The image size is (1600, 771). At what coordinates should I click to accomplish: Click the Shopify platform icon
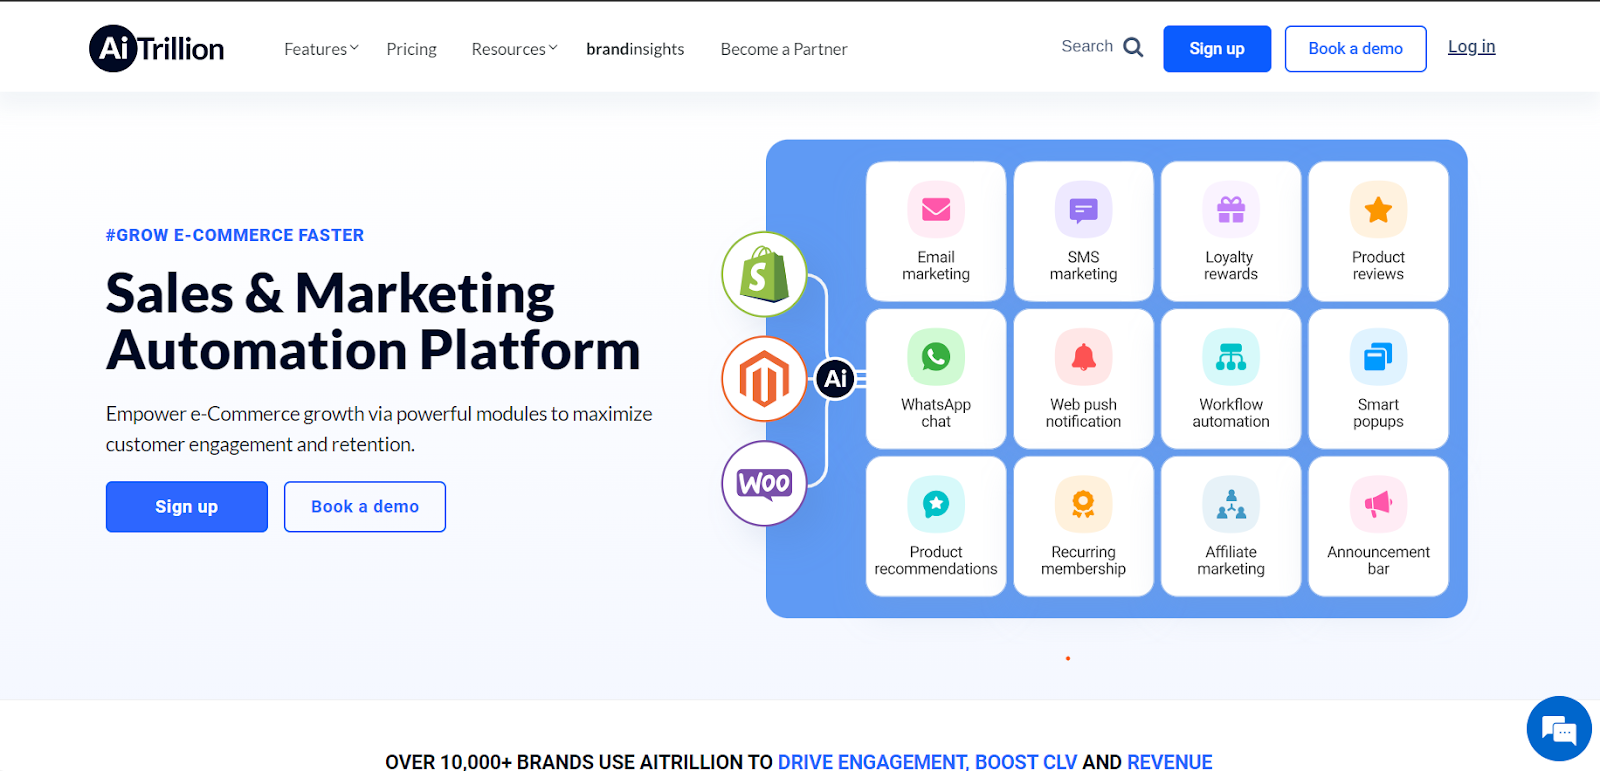[x=764, y=274]
